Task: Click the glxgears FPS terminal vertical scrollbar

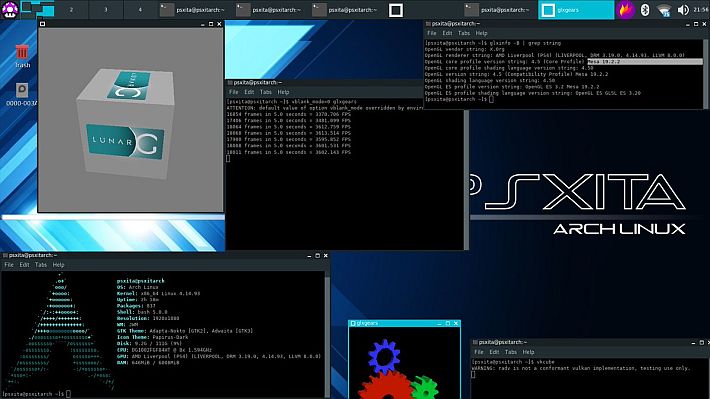Action: click(x=466, y=179)
